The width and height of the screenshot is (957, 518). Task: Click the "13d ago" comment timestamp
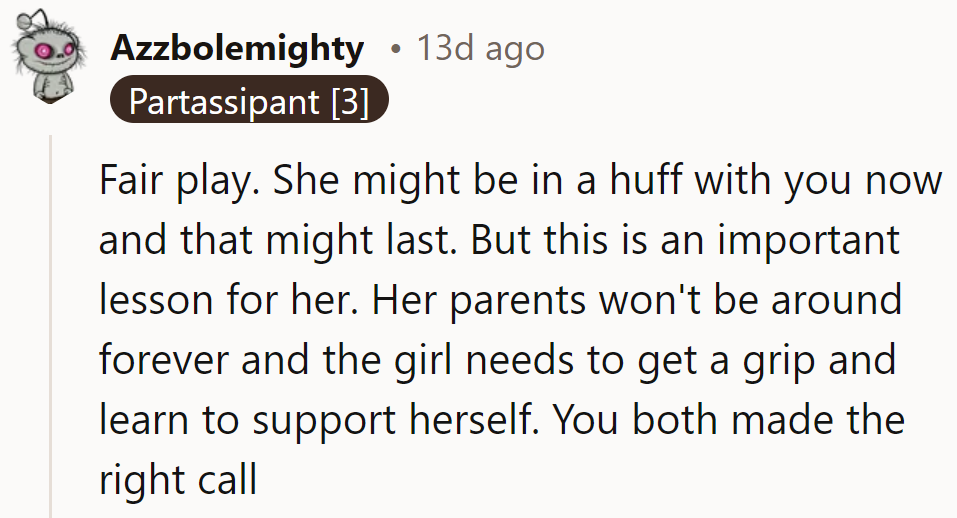[480, 47]
